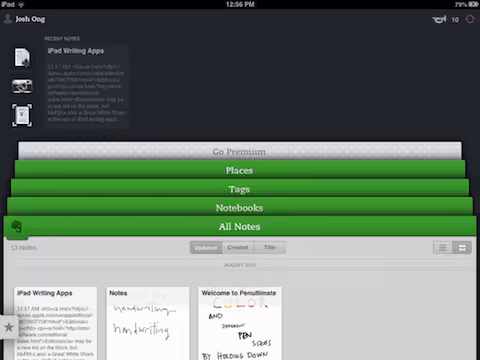Tap the Evernote Trunk elephant icon
This screenshot has height=360, width=480.
pos(439,20)
